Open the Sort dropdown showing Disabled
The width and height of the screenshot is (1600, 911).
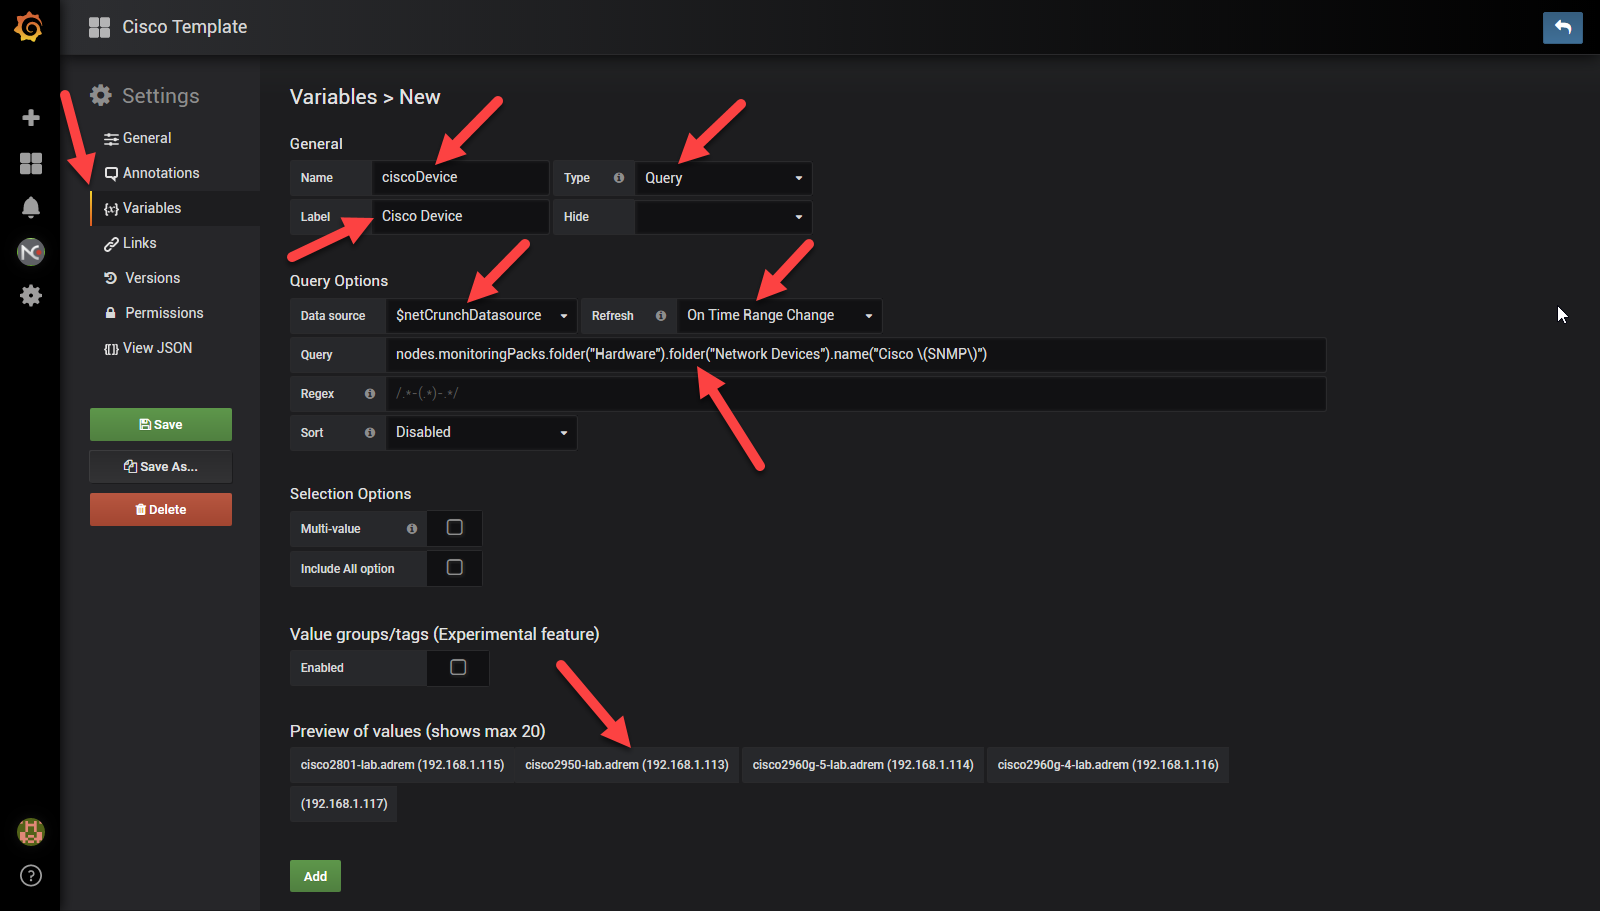[481, 433]
